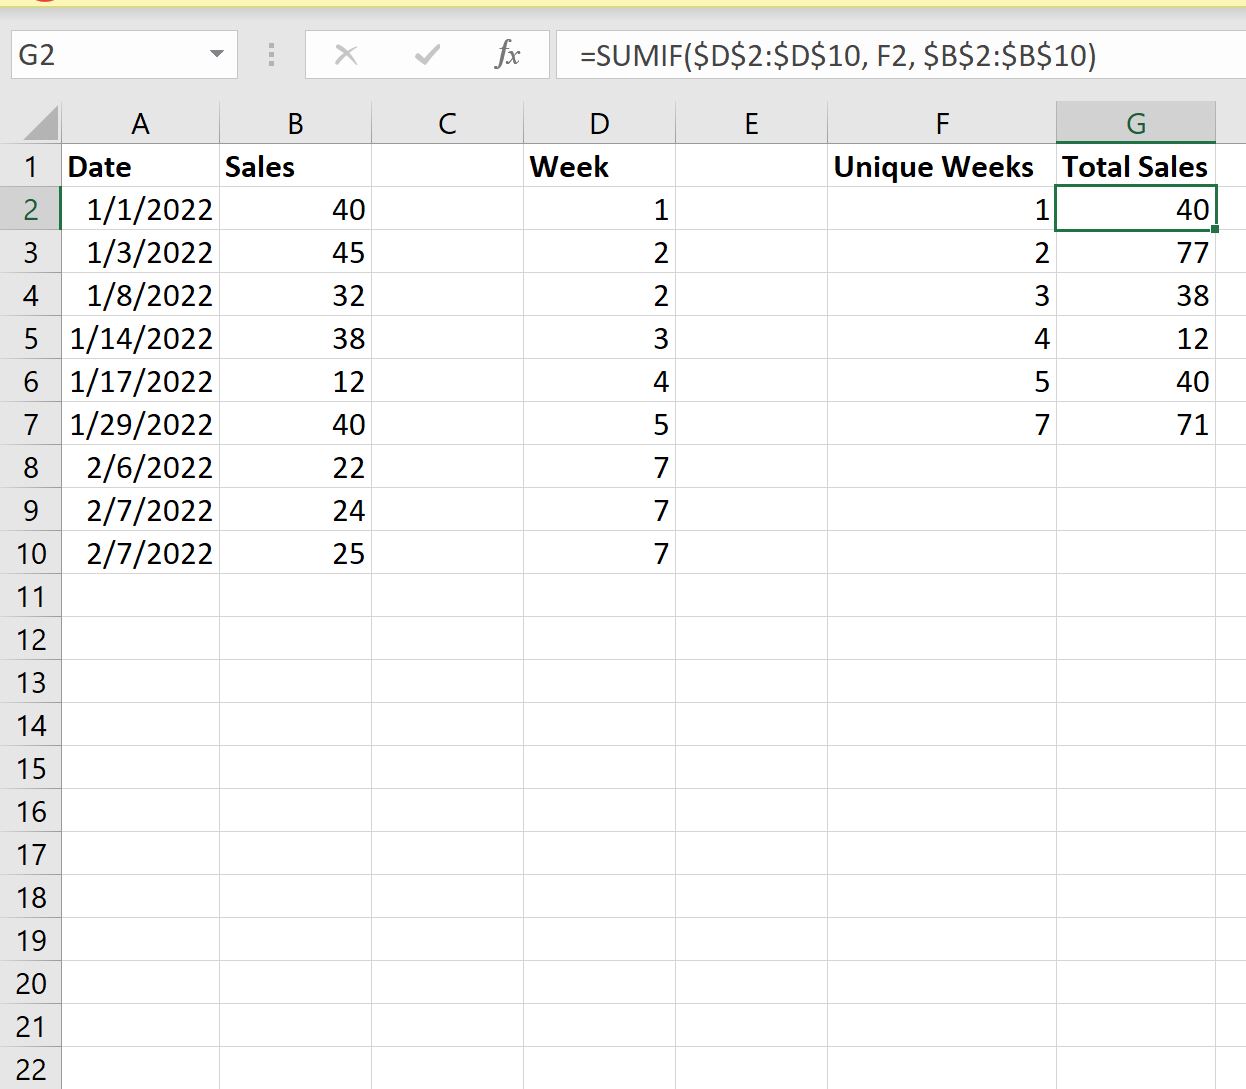
Task: Select the date cell 1/3/2022
Action: [x=140, y=252]
